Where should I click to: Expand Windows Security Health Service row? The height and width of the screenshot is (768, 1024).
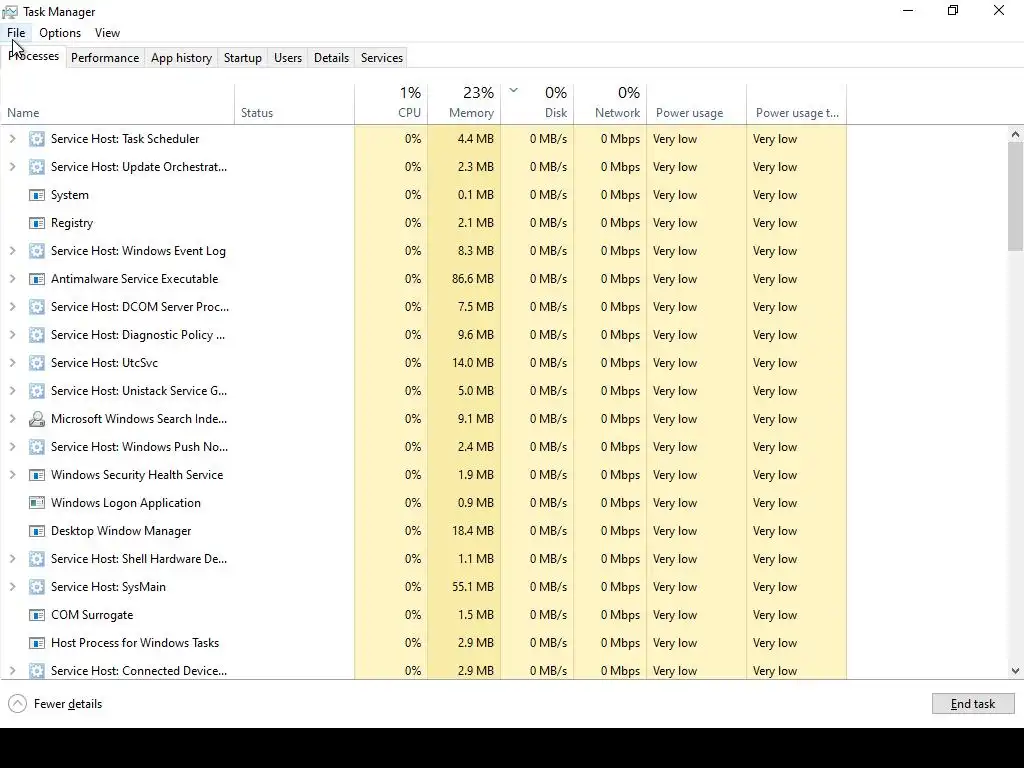pos(12,475)
